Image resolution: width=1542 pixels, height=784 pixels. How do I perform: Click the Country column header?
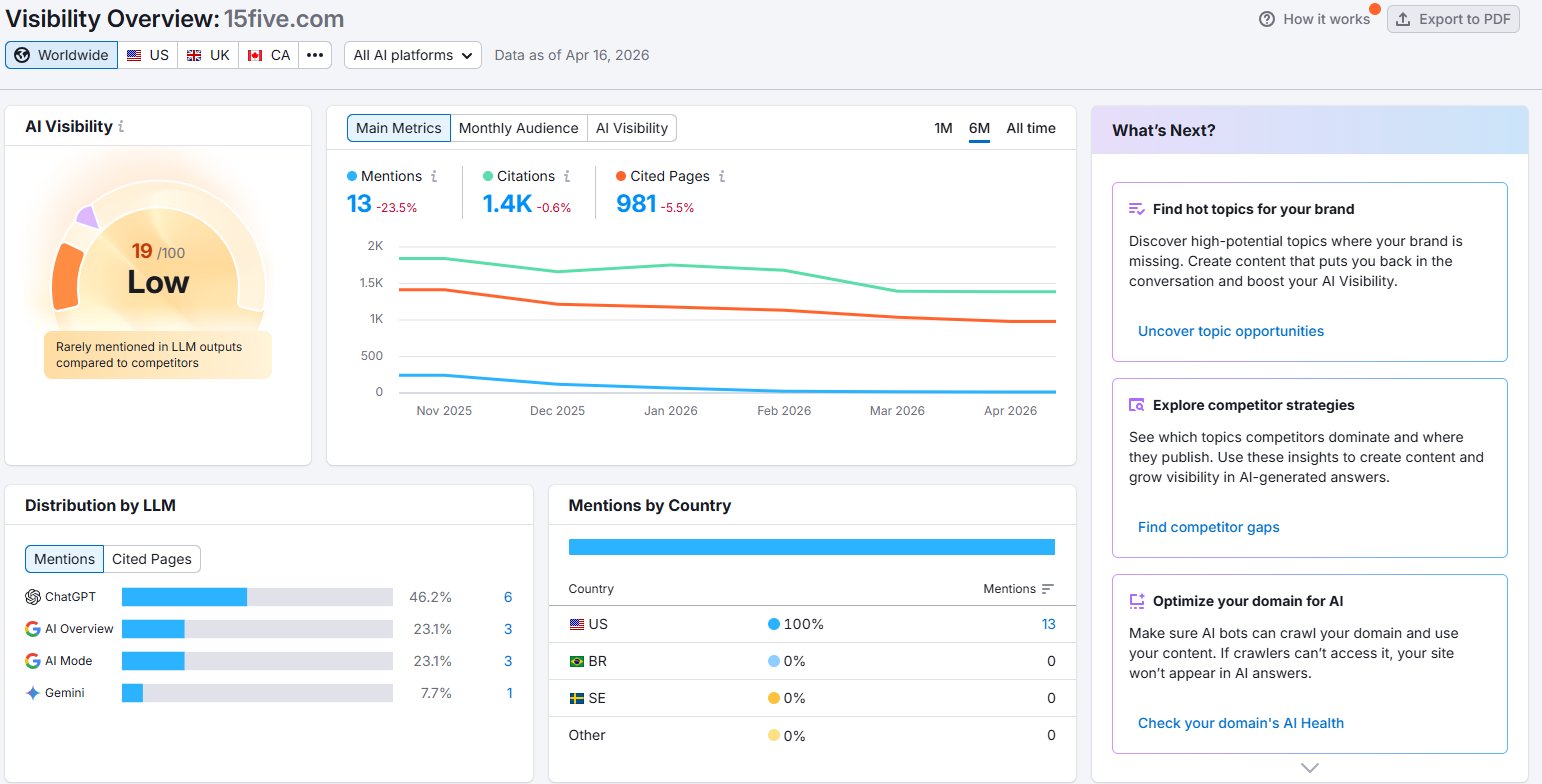(591, 589)
